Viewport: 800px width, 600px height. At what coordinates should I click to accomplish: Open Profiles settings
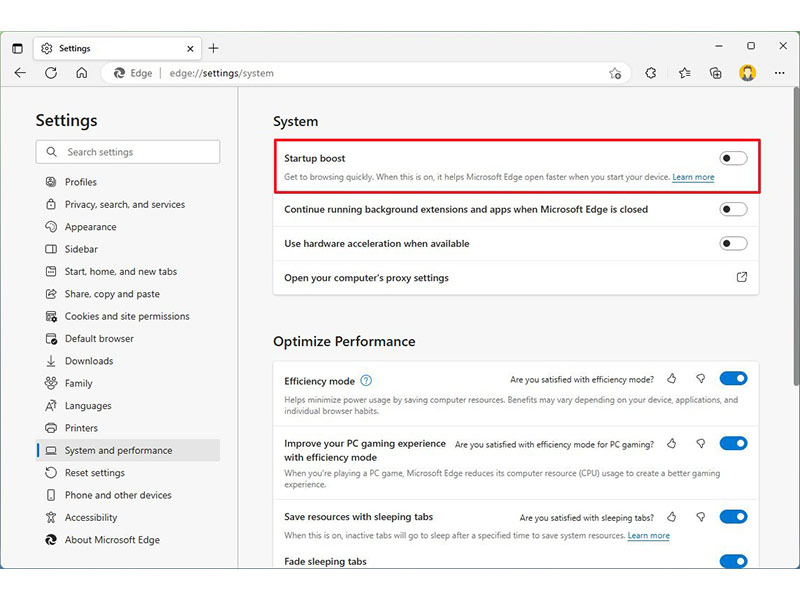coord(128,182)
